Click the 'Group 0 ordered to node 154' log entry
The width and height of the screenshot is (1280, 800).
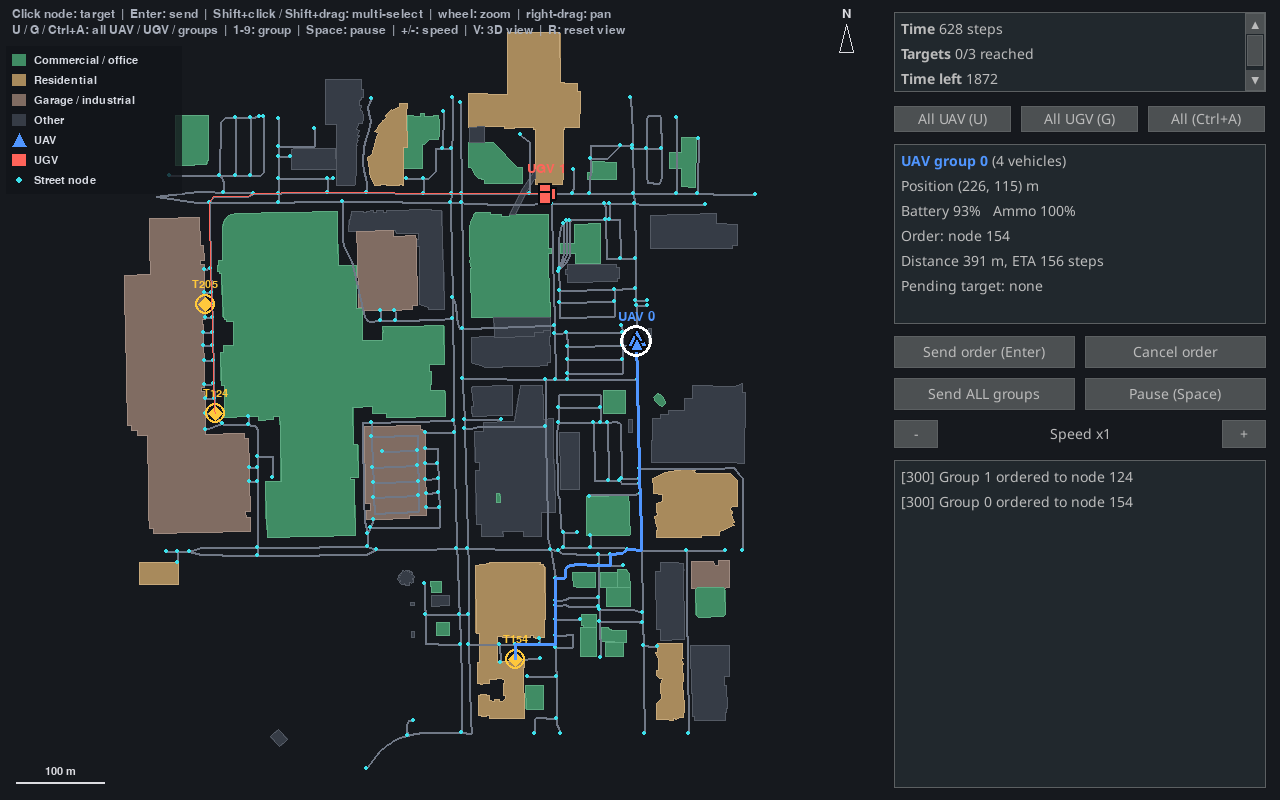pyautogui.click(x=1017, y=502)
